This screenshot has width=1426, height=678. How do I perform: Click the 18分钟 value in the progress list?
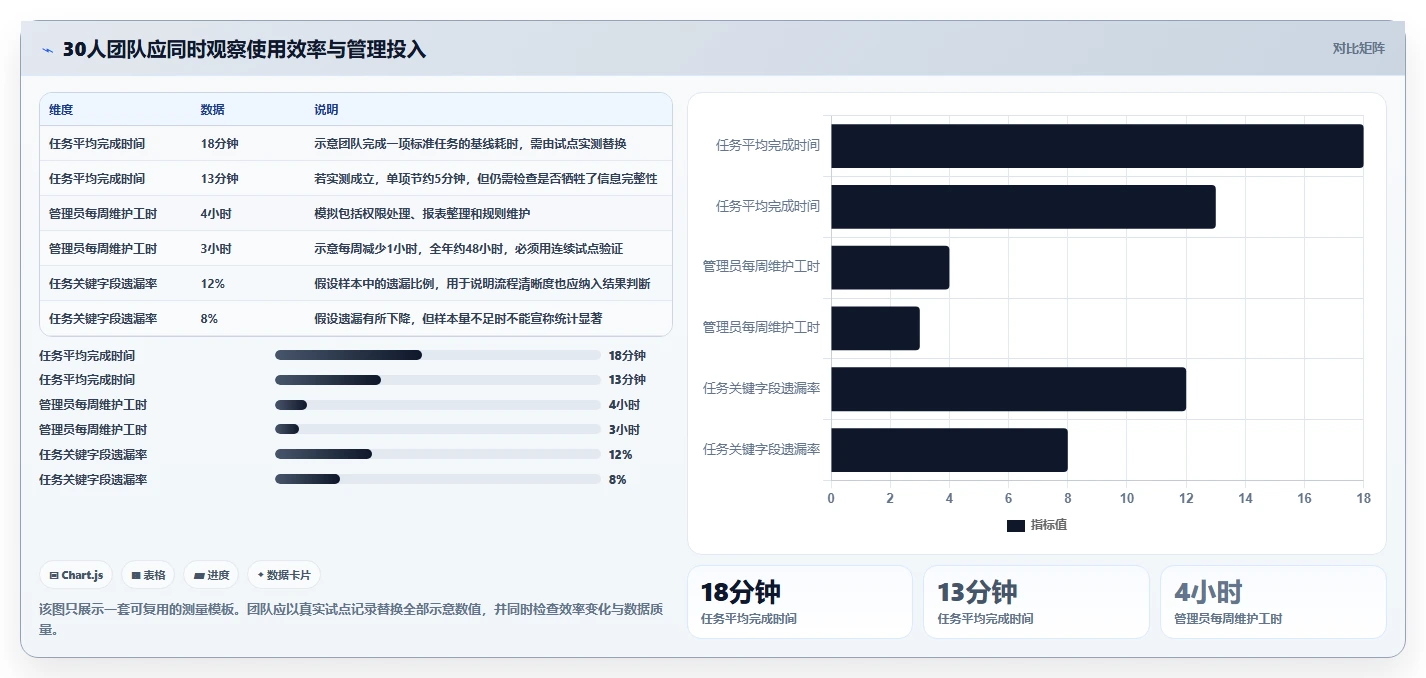click(627, 355)
